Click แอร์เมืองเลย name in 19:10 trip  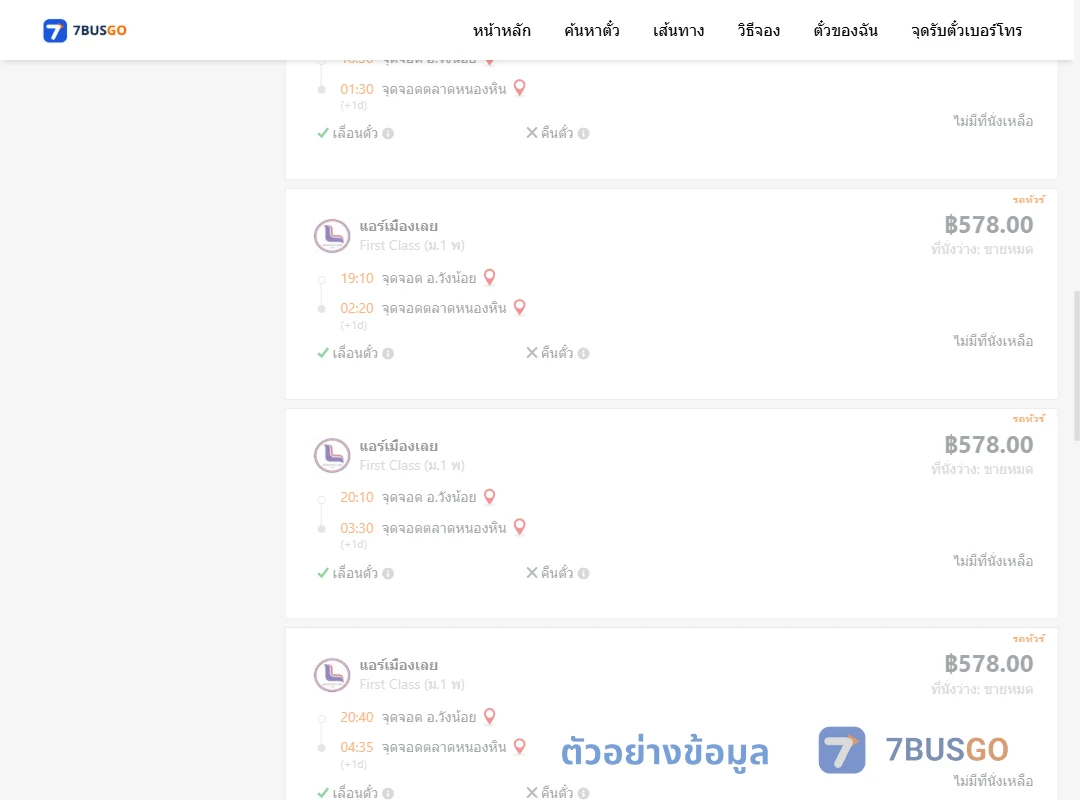(x=398, y=226)
